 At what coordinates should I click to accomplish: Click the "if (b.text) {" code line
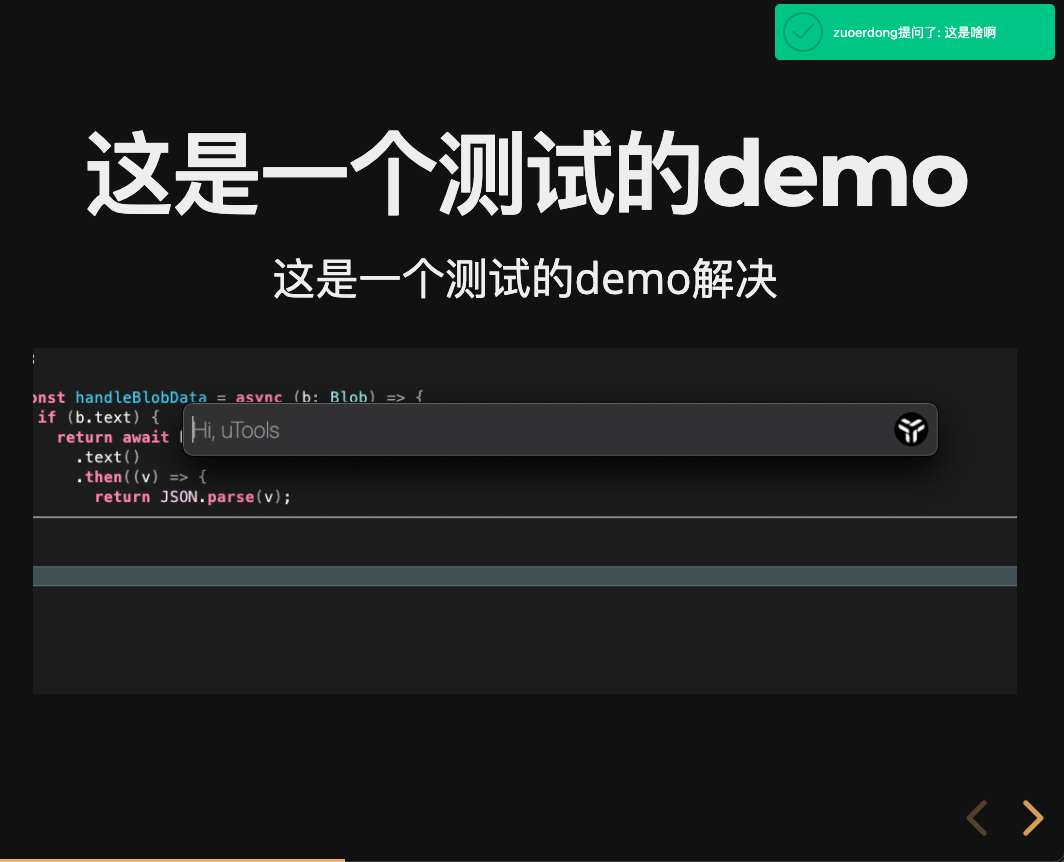pos(98,417)
